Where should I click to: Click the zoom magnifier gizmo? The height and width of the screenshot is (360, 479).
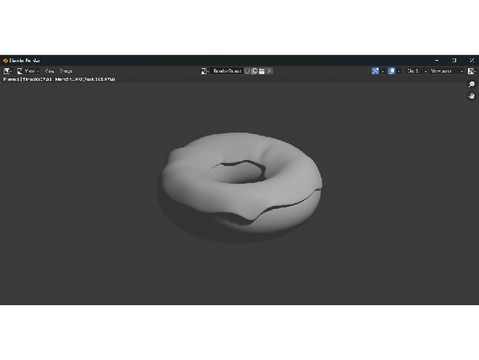[472, 84]
